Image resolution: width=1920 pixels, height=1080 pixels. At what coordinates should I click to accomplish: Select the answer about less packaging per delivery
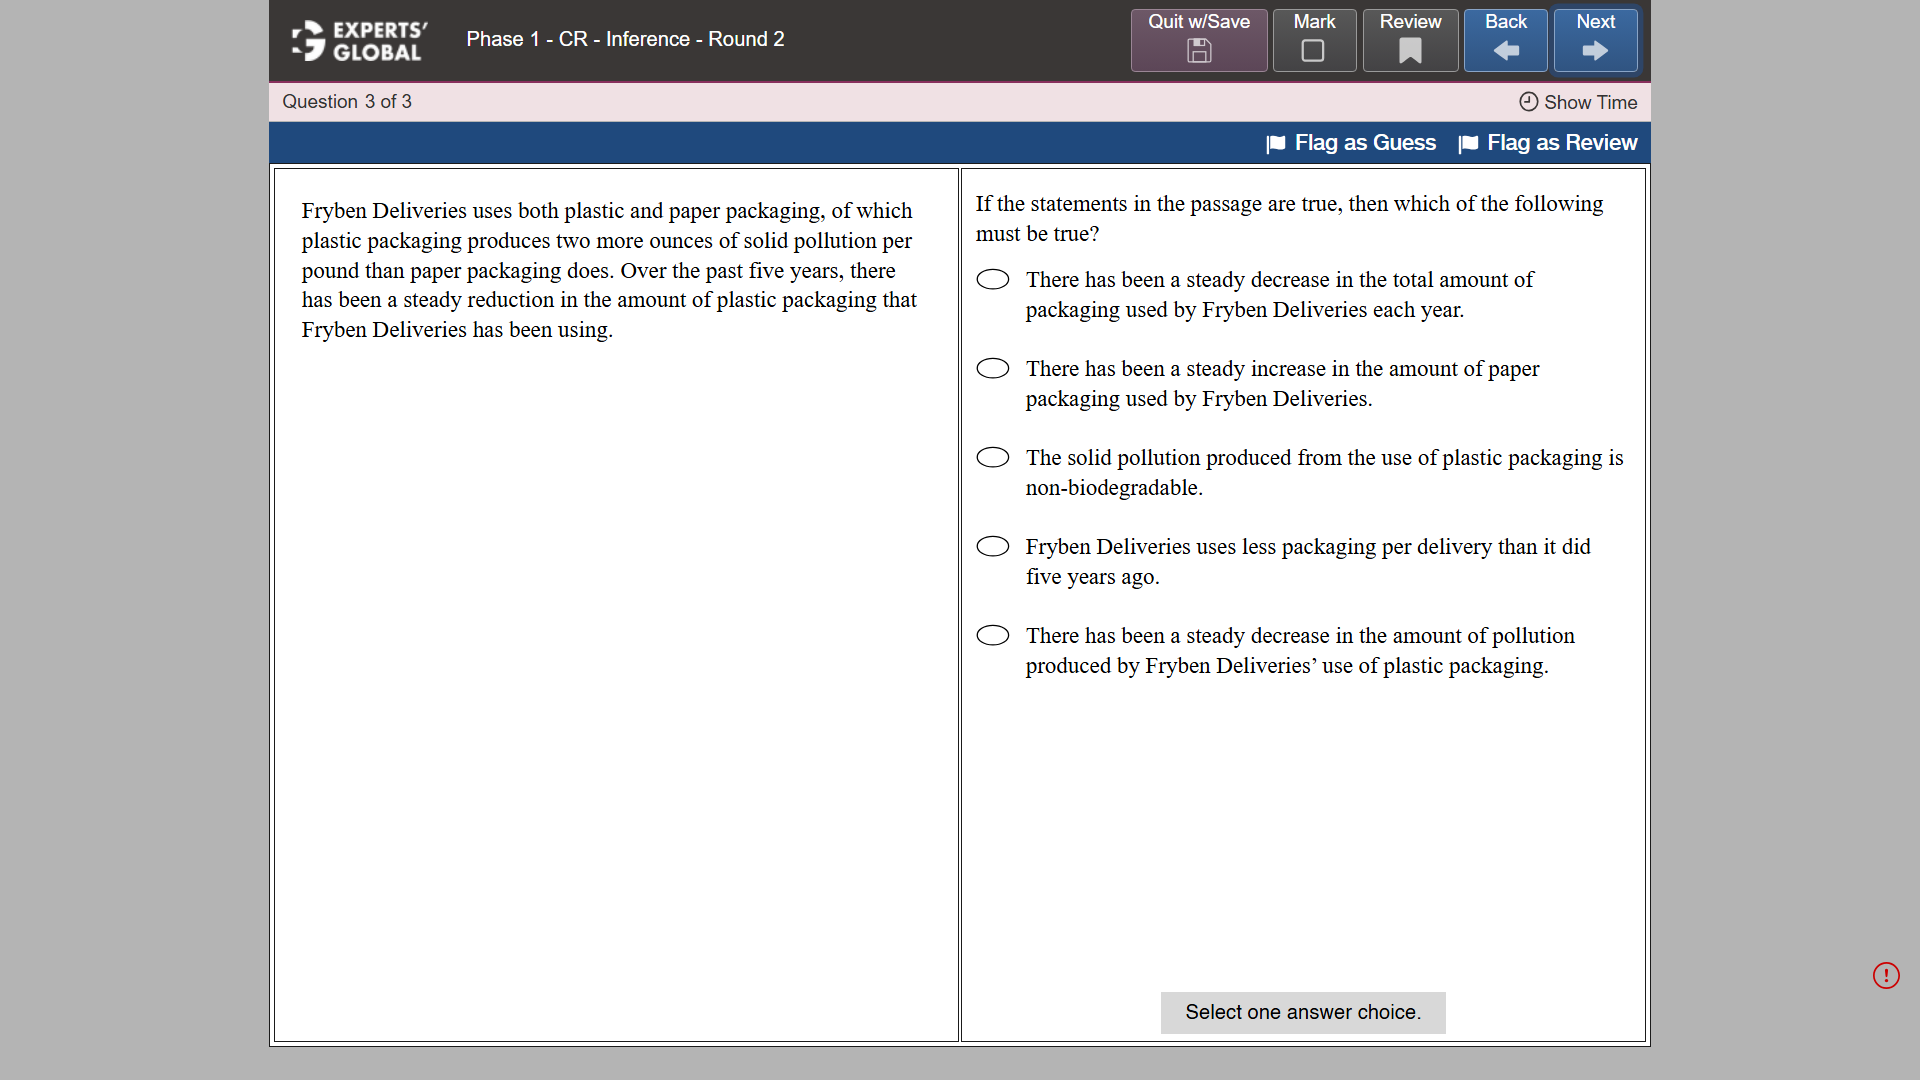pos(993,546)
